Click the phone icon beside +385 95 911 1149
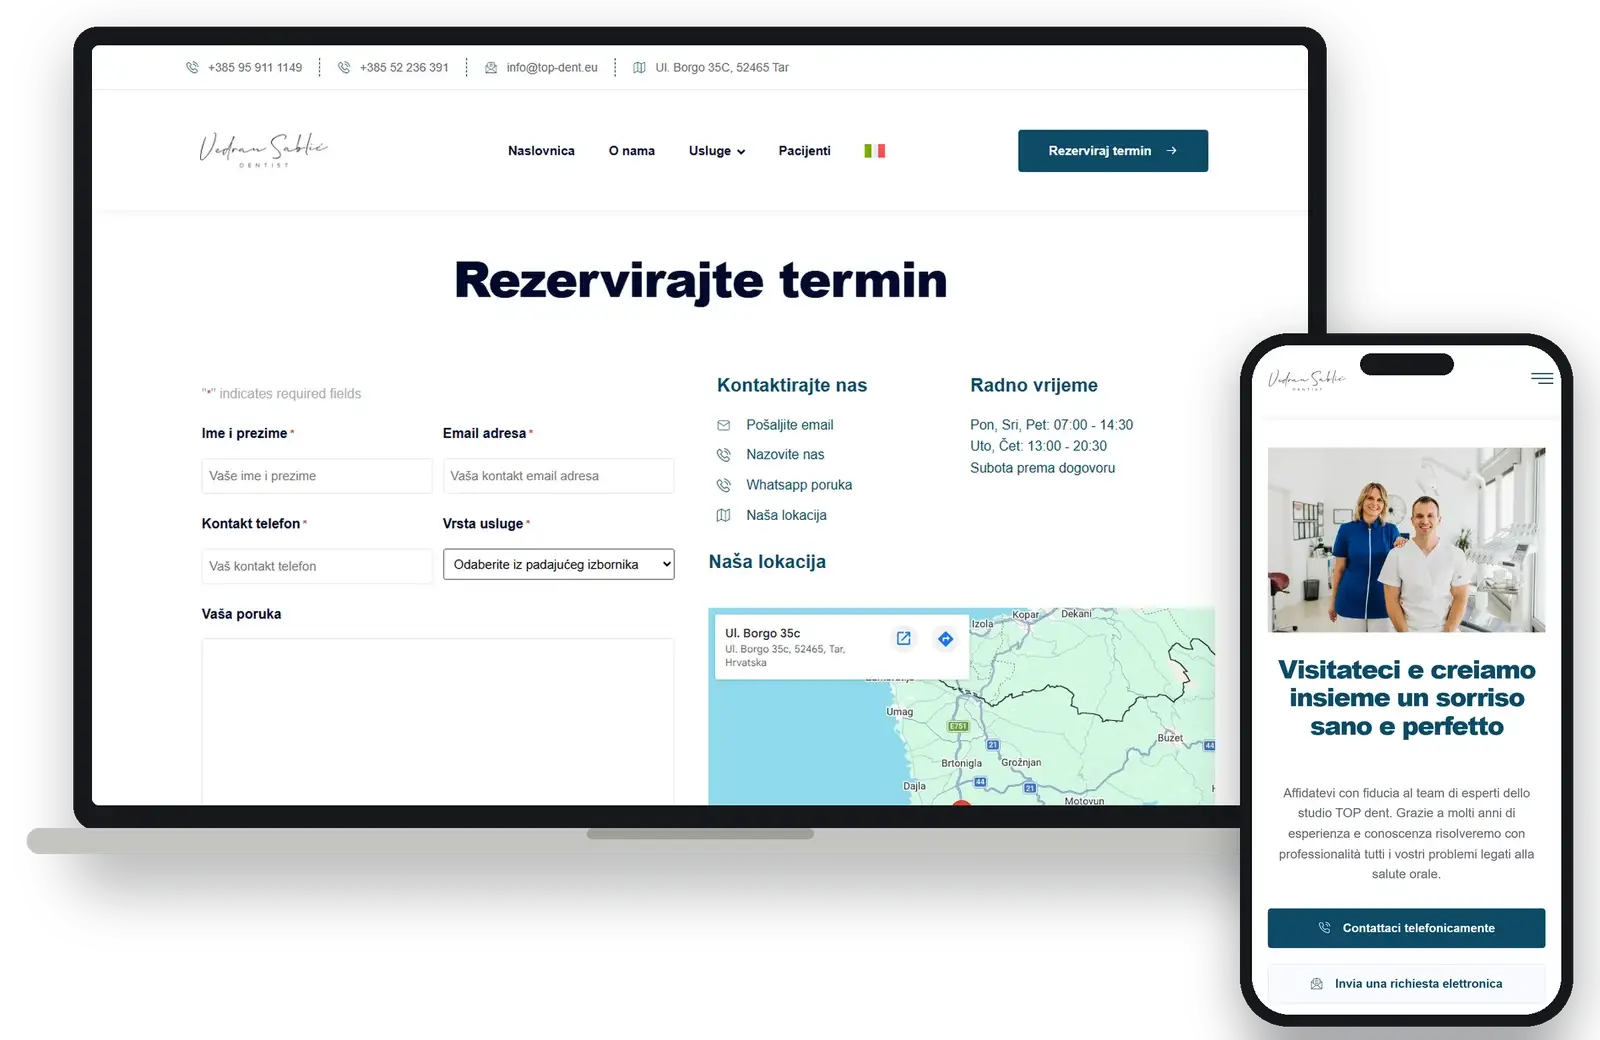The width and height of the screenshot is (1600, 1040). pyautogui.click(x=192, y=68)
